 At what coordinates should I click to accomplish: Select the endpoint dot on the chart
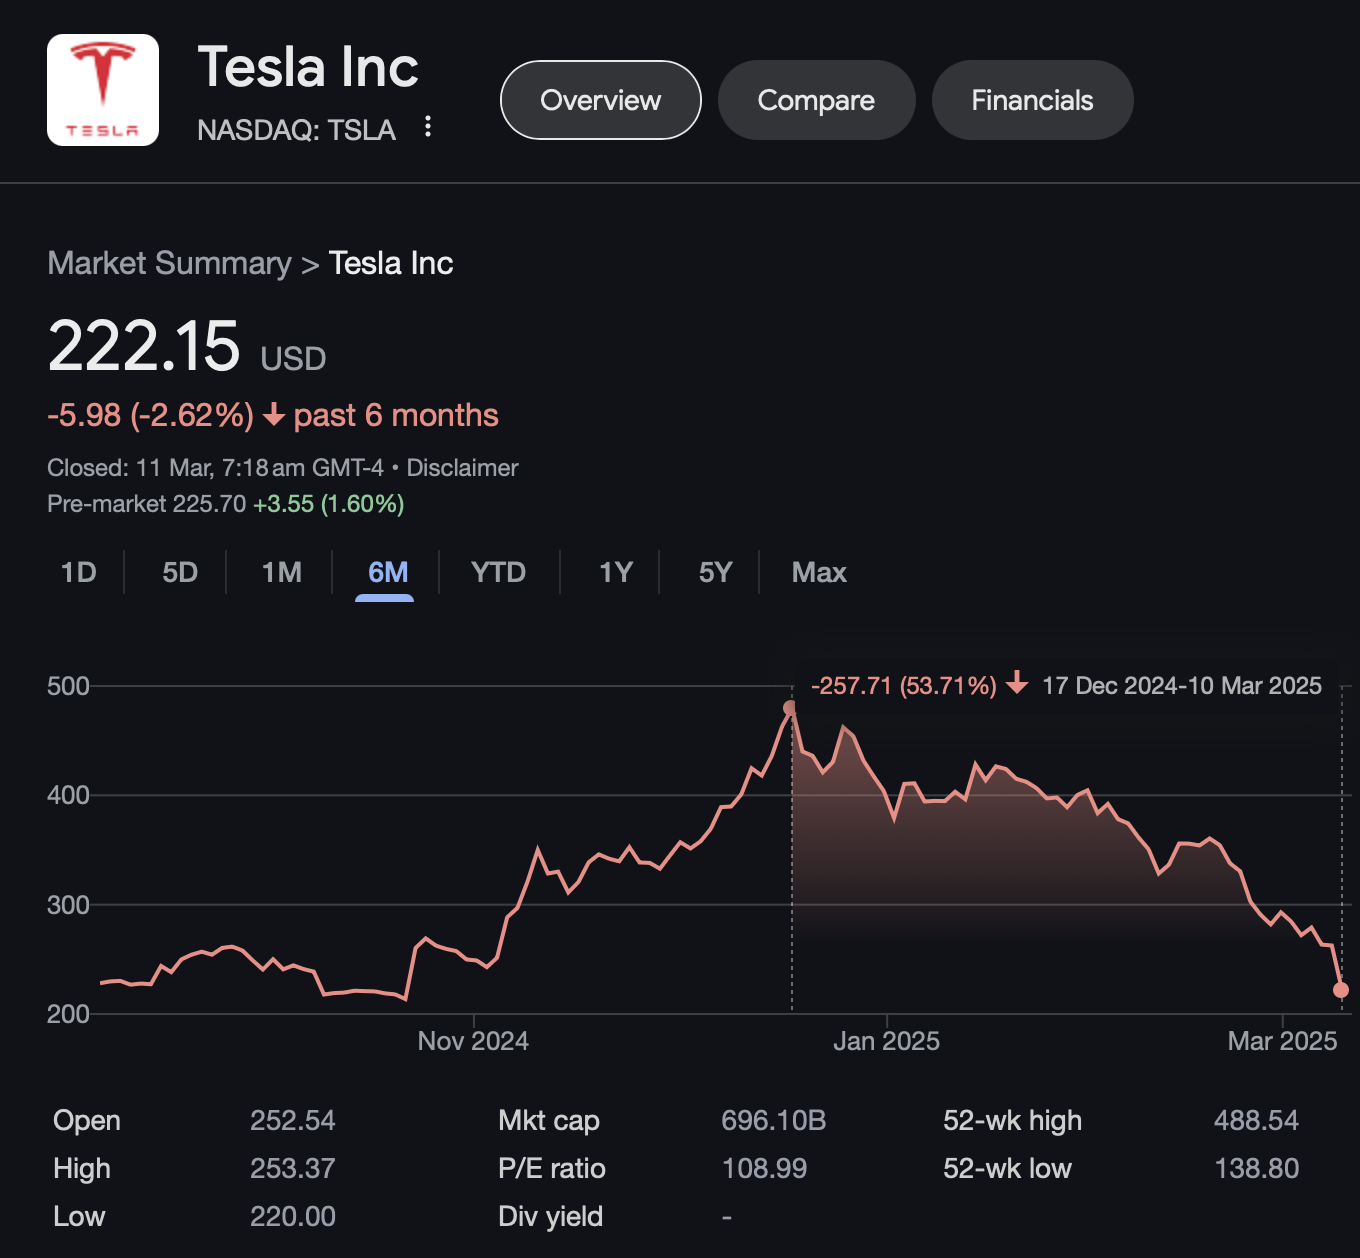point(1340,988)
